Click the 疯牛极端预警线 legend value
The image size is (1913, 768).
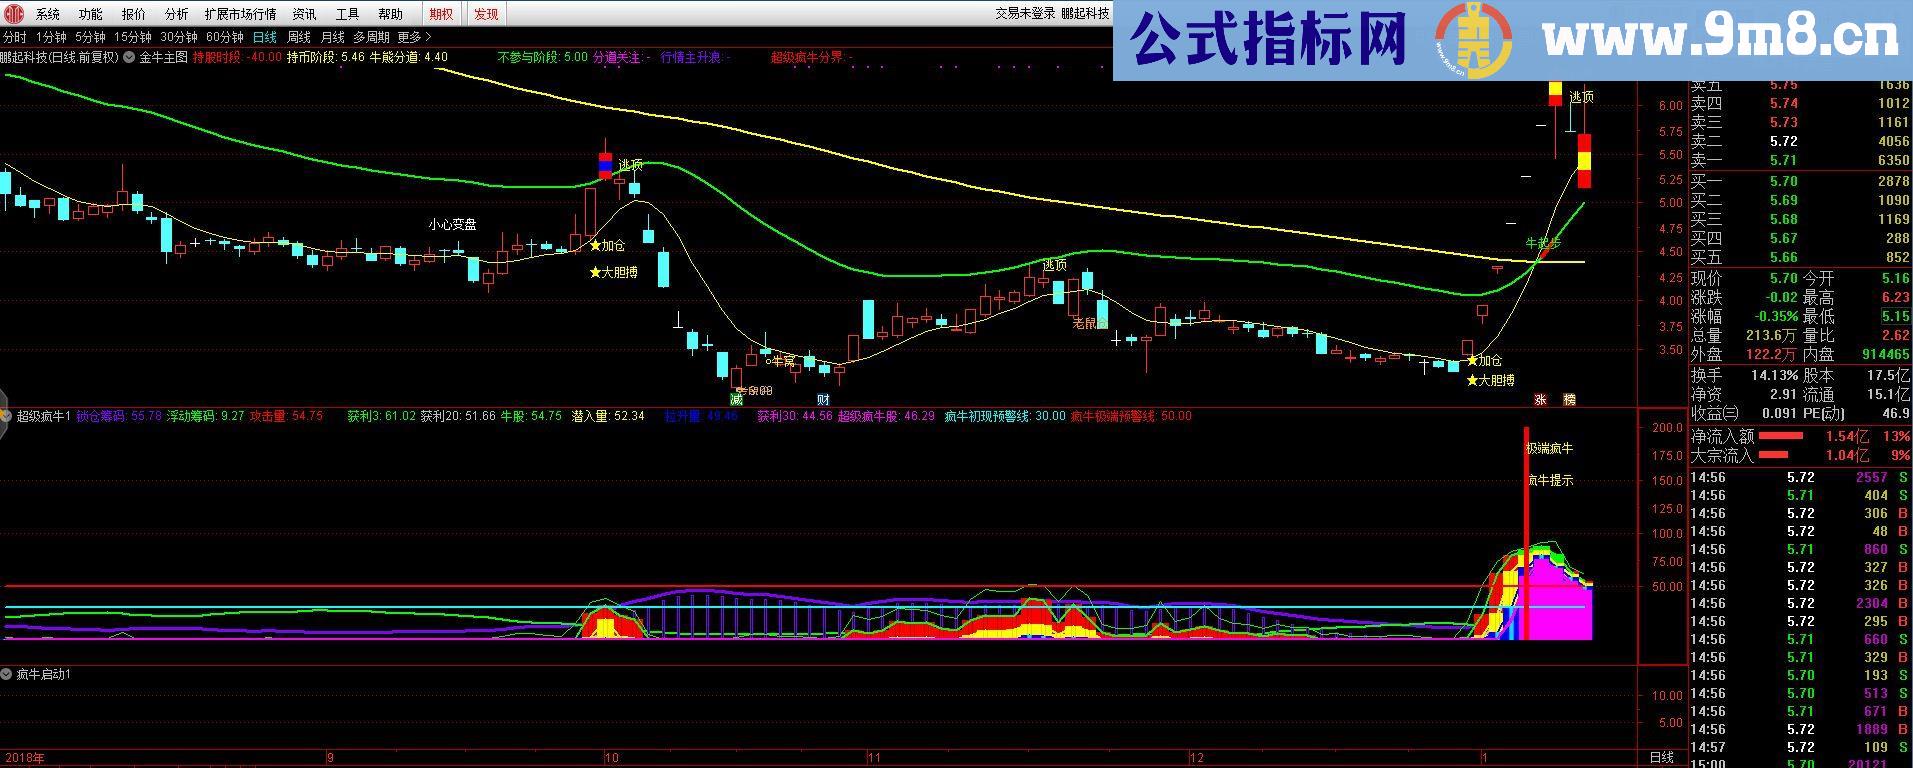(x=1131, y=416)
